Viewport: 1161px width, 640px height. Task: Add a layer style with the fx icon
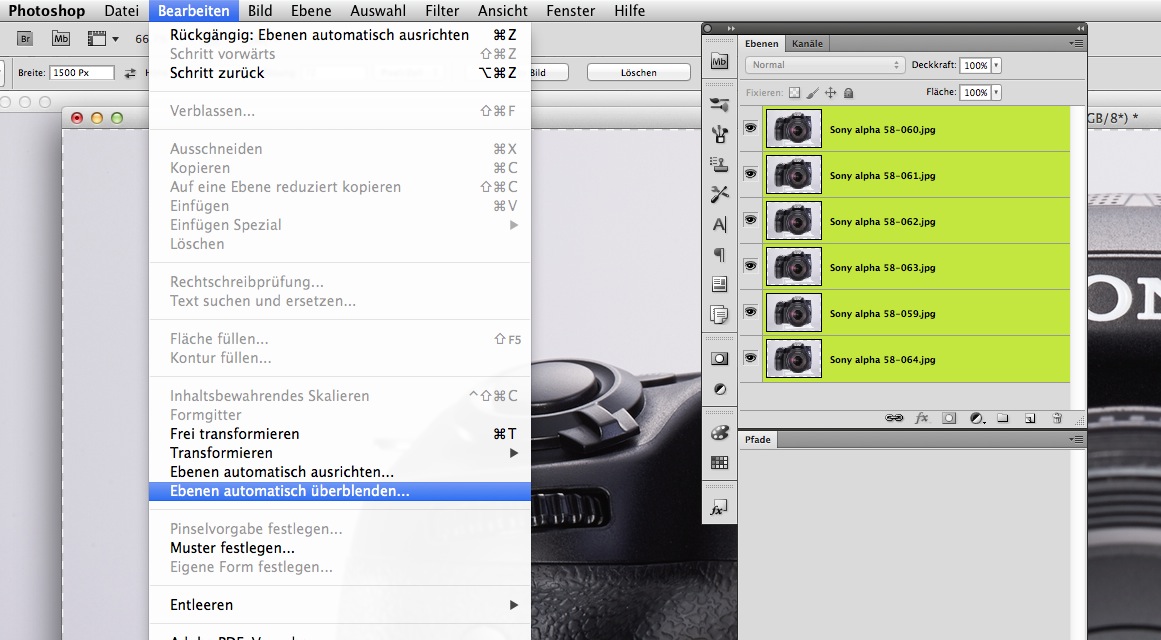tap(922, 418)
